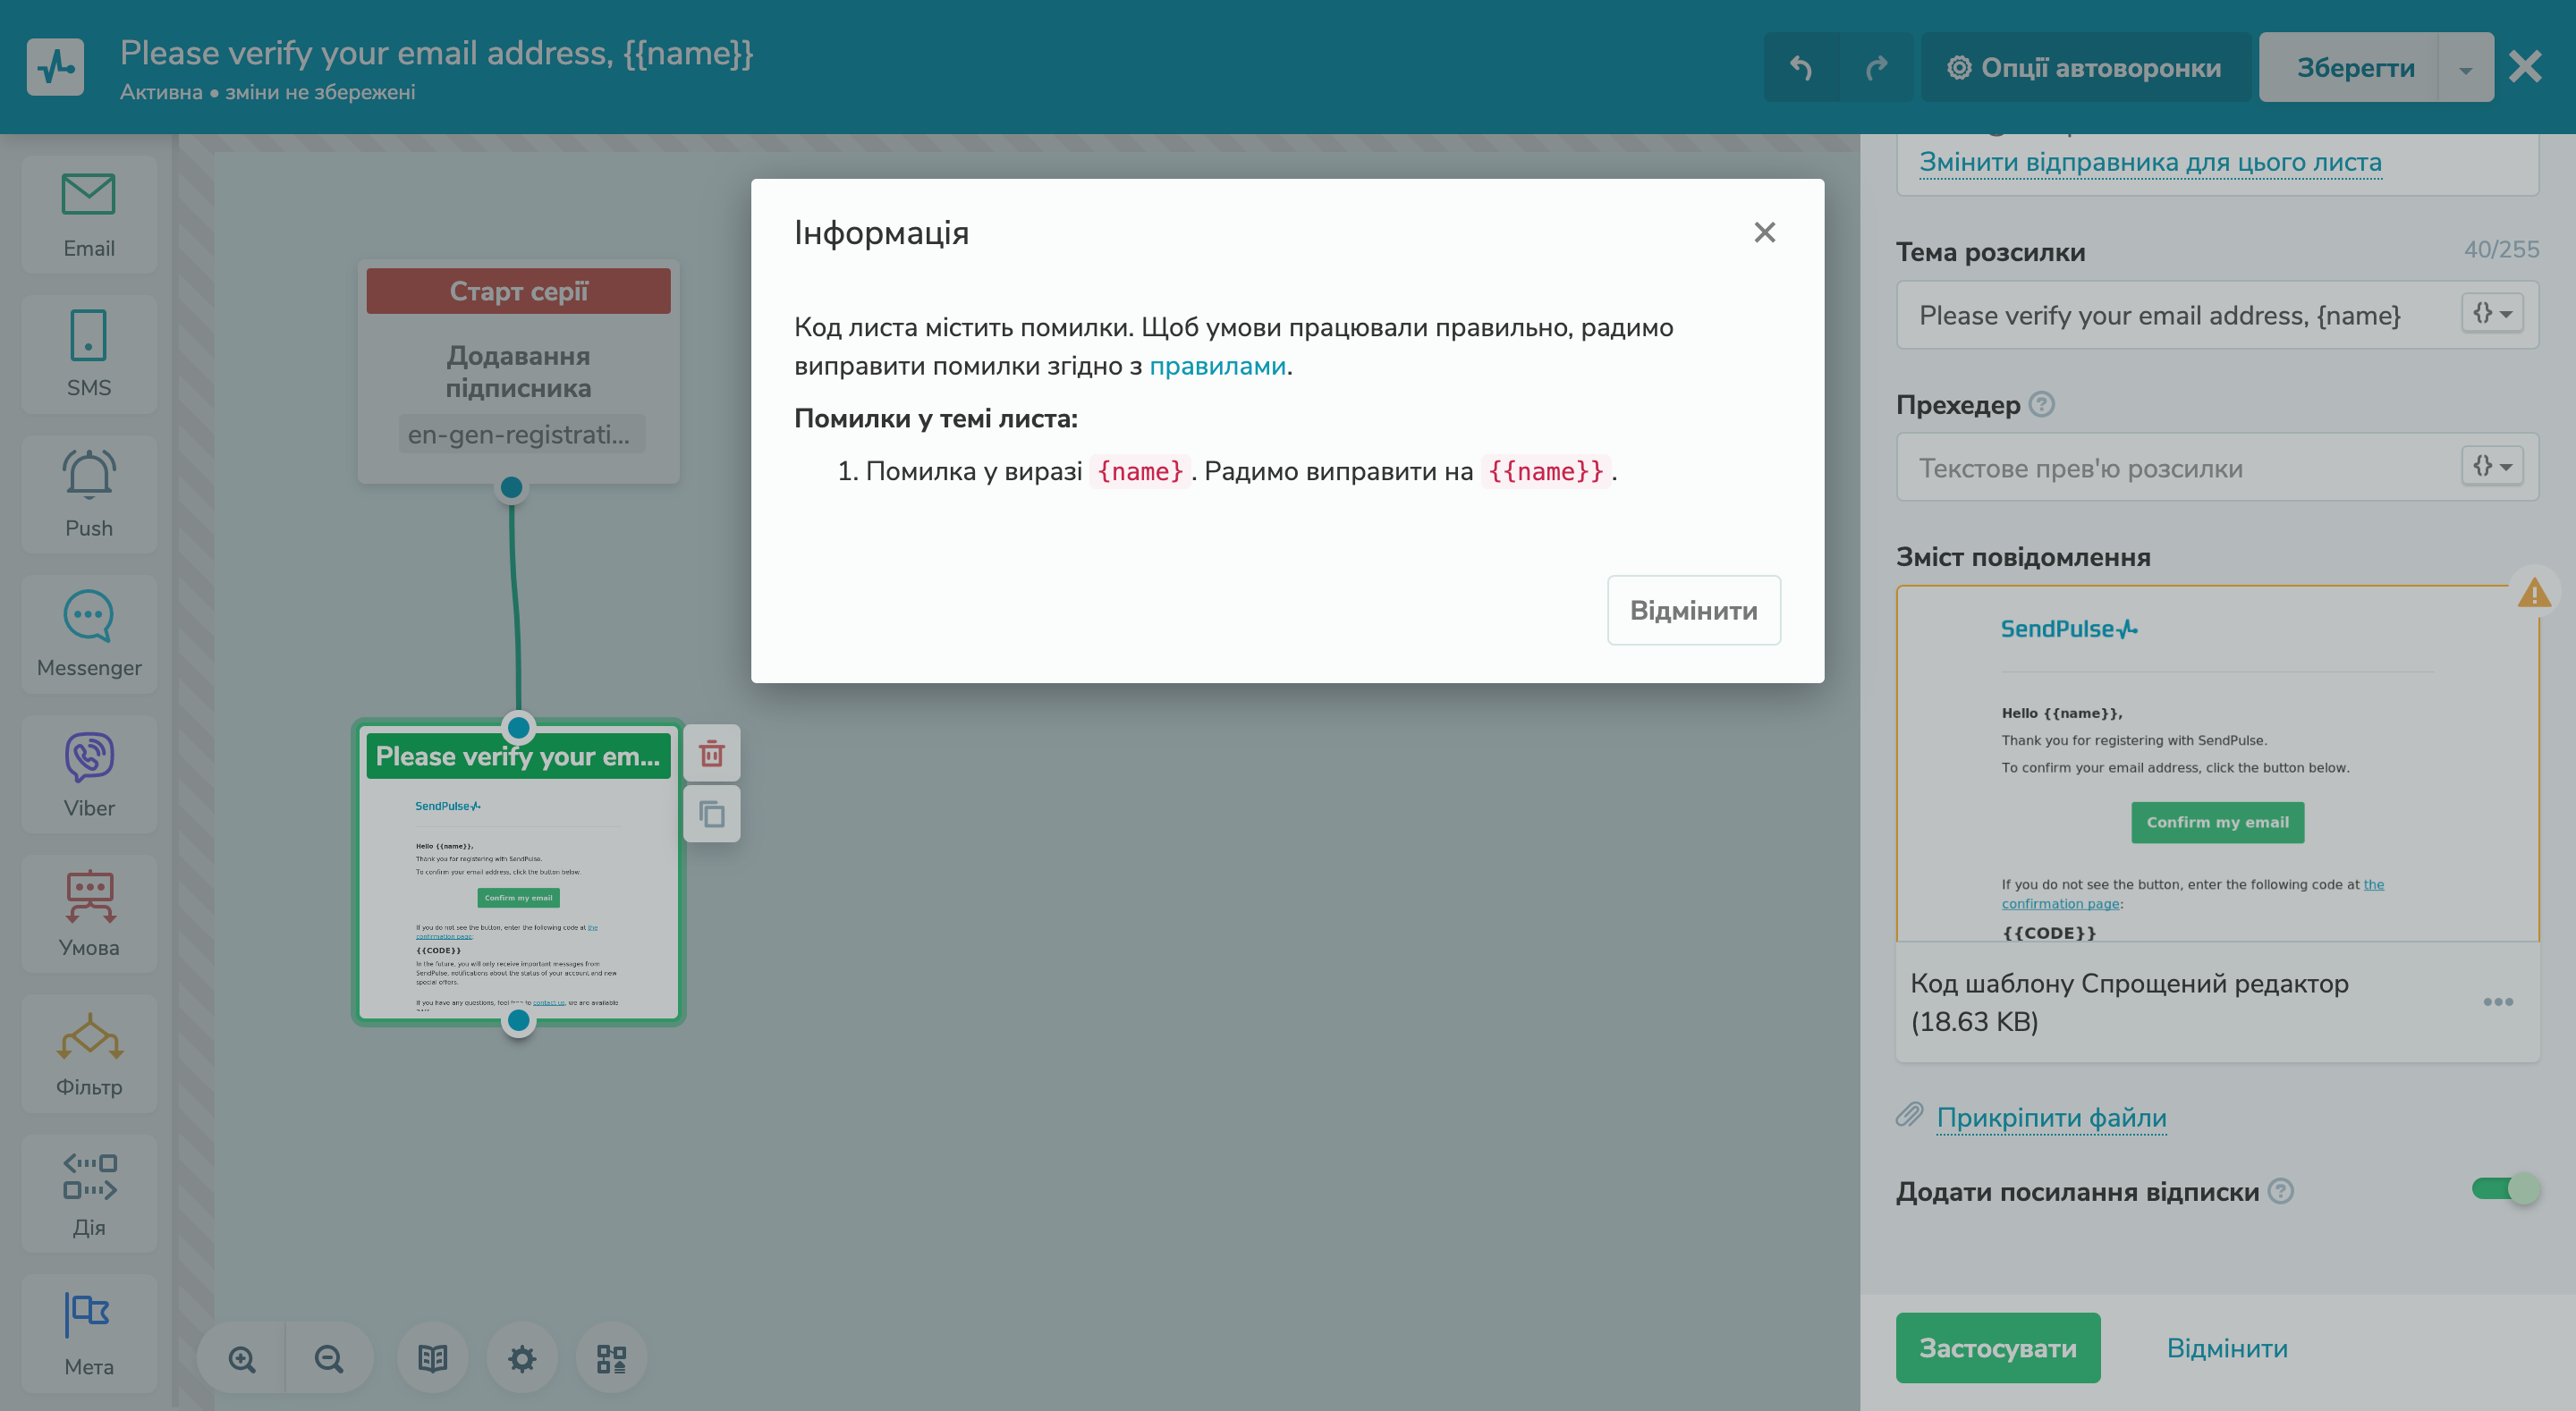Open canvas settings gear icon
2576x1411 pixels.
coord(522,1358)
